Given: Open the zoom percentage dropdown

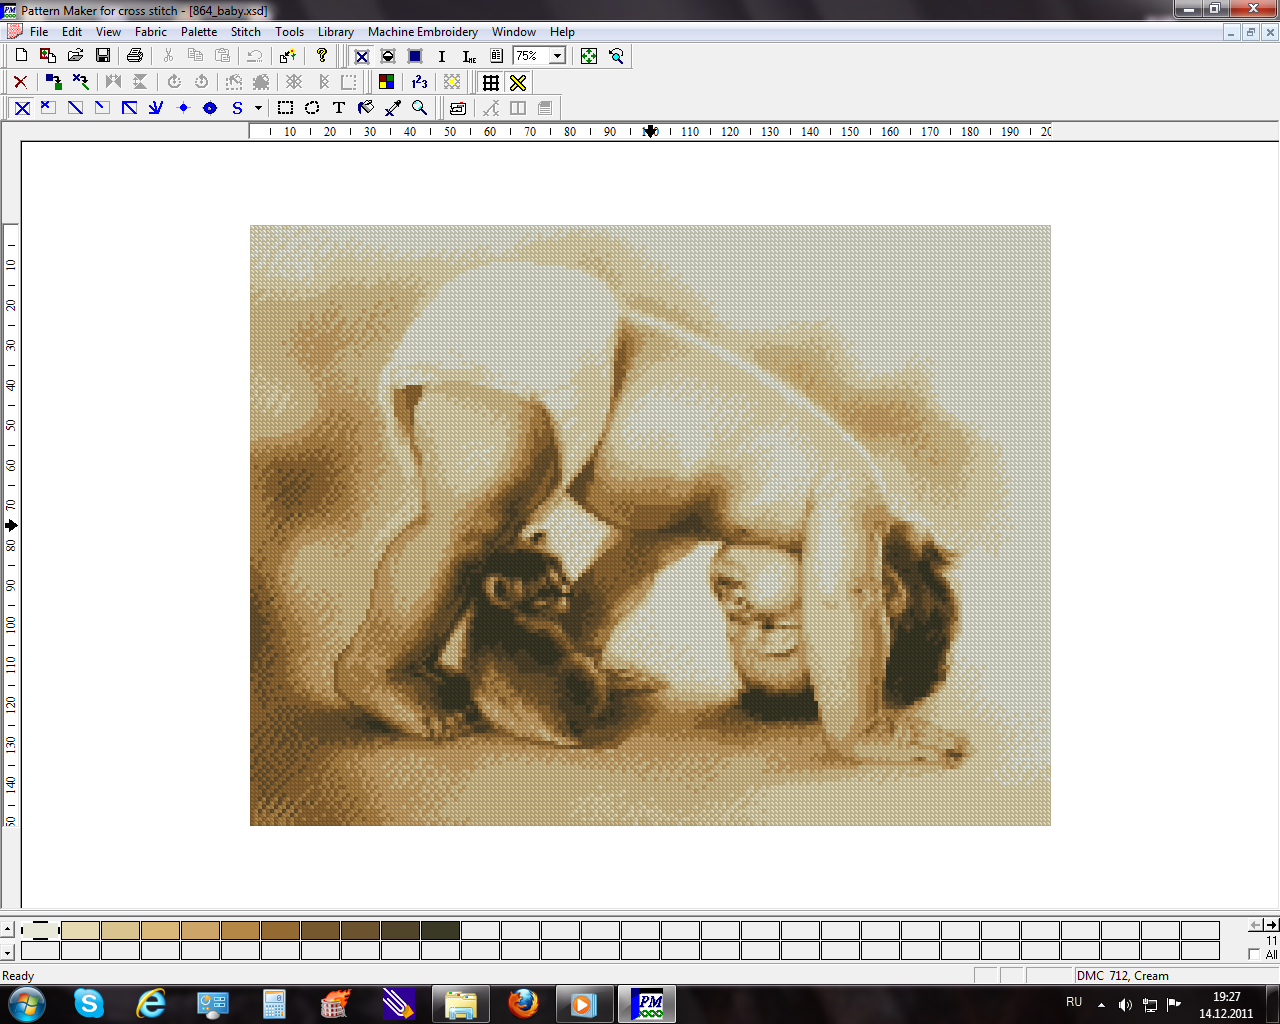Looking at the screenshot, I should (557, 56).
